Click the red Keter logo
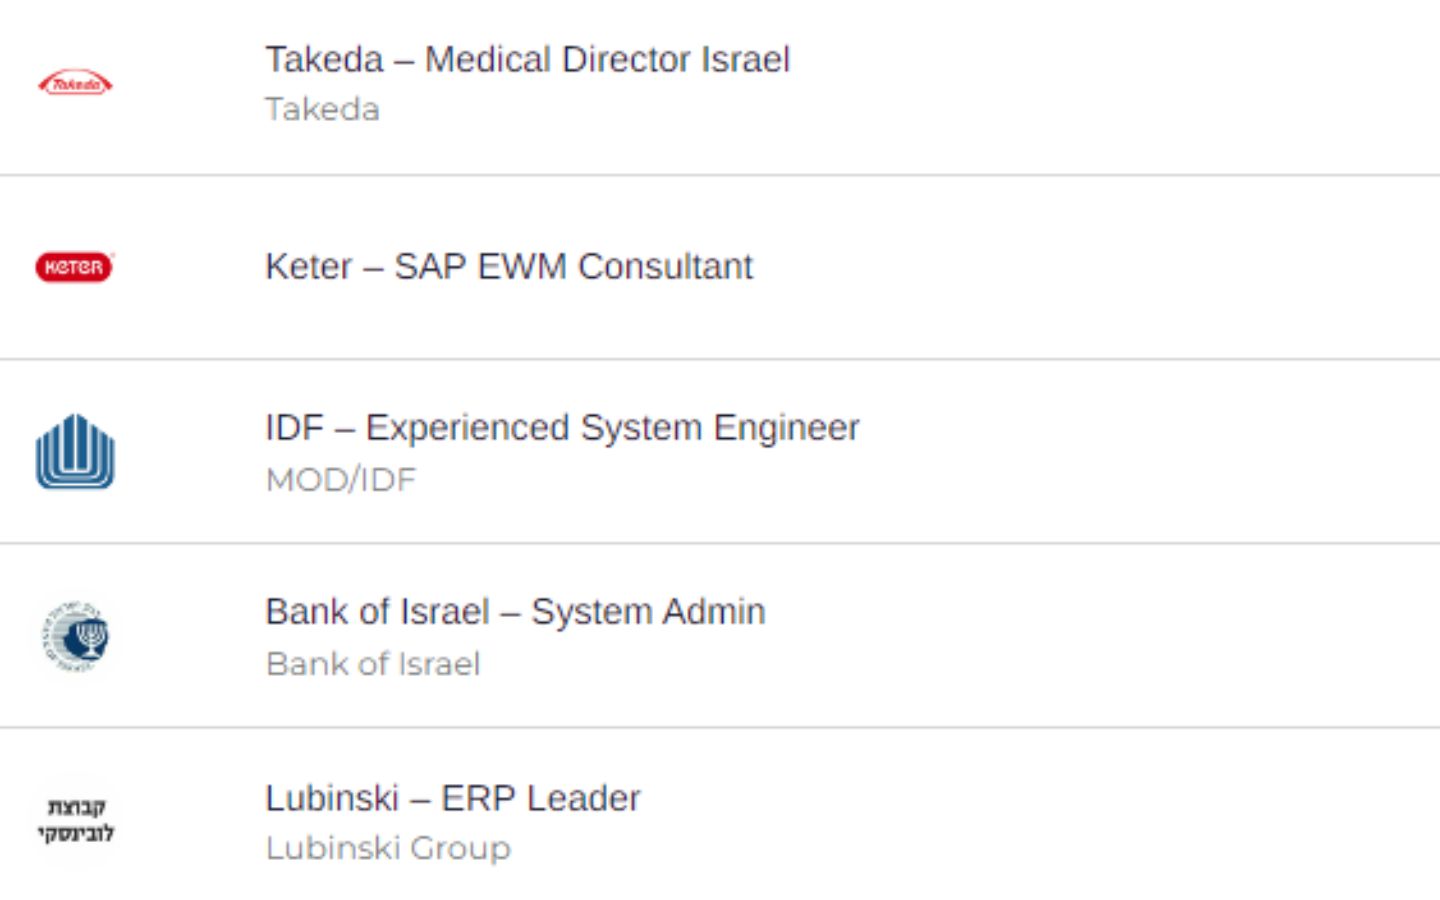The height and width of the screenshot is (900, 1440). click(x=75, y=267)
